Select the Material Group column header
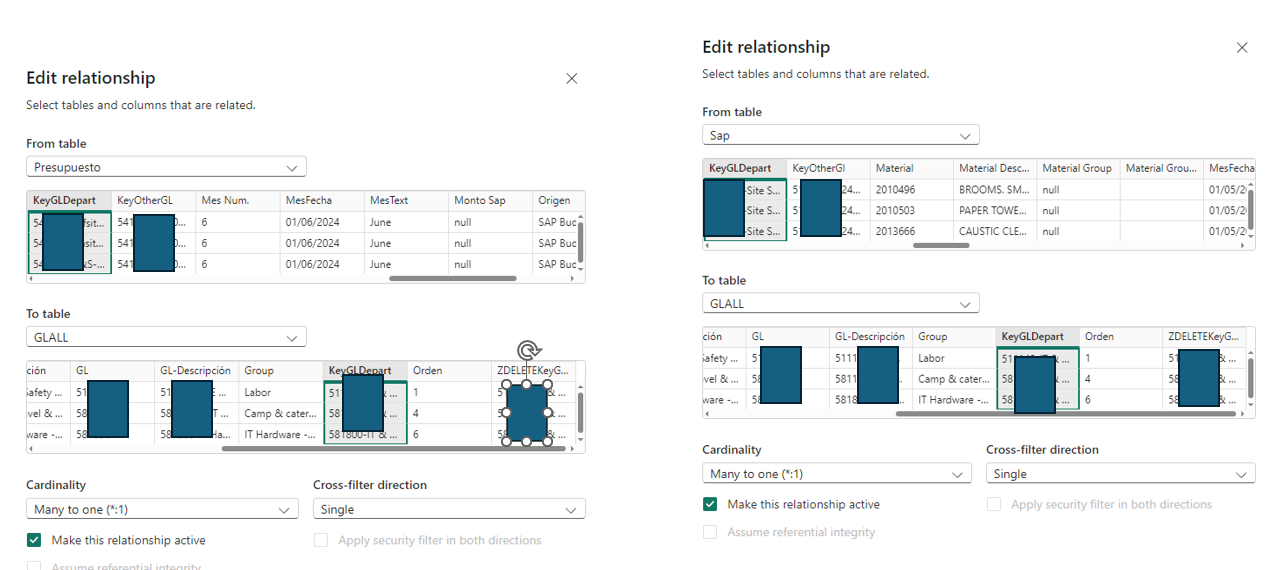 [1078, 168]
